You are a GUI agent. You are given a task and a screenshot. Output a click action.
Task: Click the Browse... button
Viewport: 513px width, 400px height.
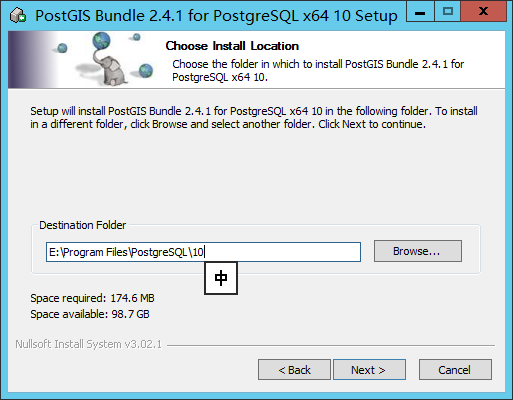point(418,251)
